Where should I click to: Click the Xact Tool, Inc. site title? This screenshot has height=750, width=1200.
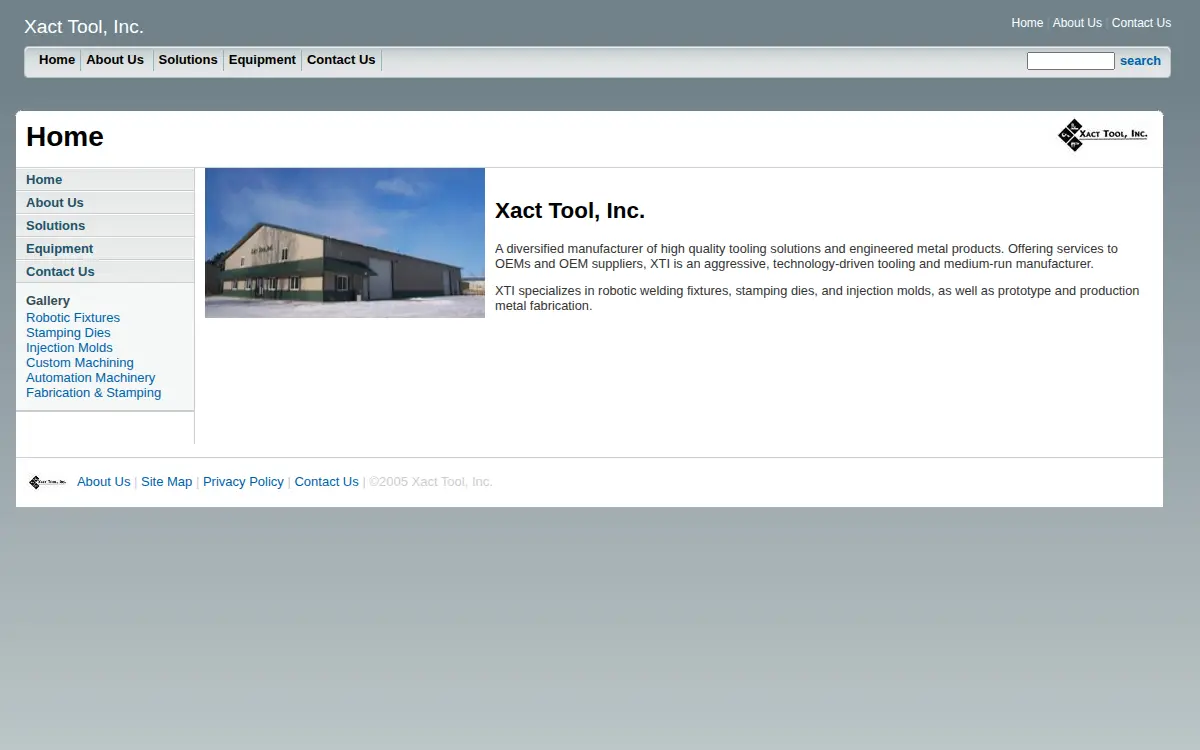pos(84,27)
